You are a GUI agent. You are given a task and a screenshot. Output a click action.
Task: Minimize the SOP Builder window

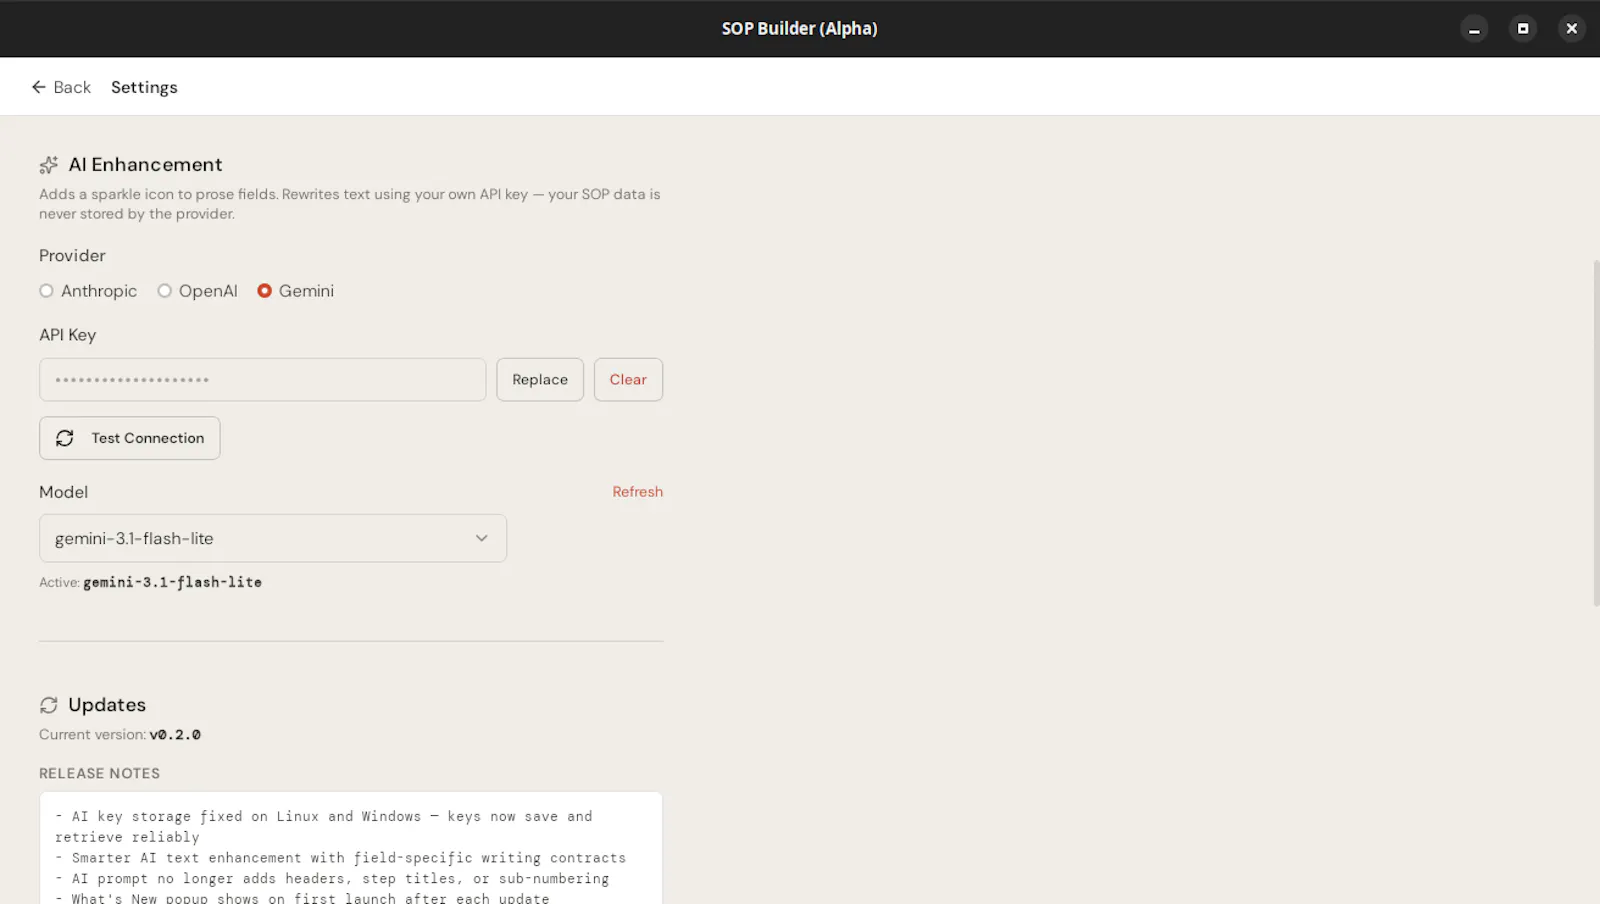1473,29
